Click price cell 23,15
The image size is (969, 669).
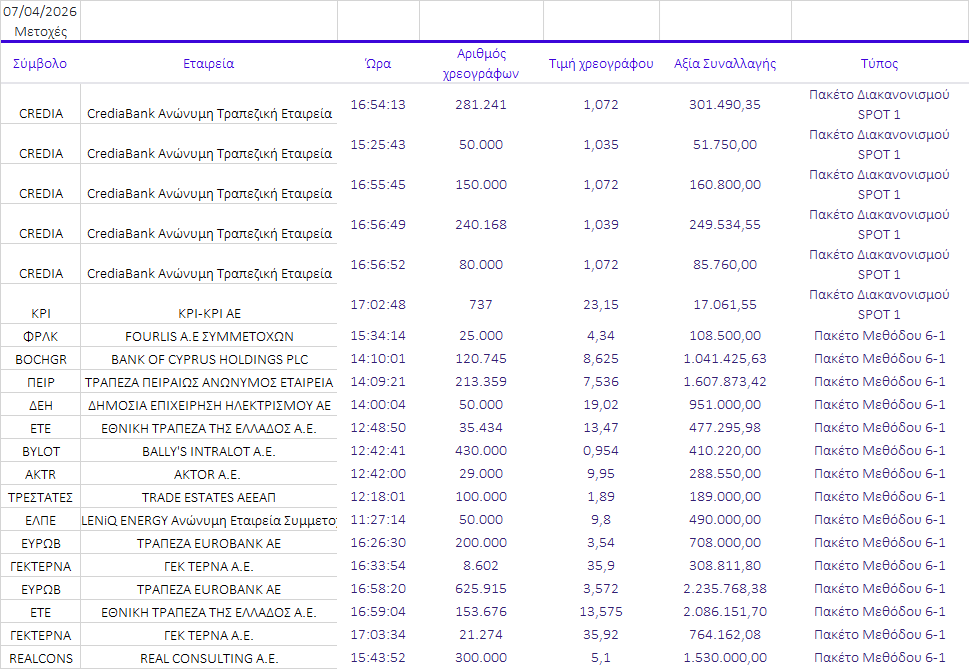(601, 305)
